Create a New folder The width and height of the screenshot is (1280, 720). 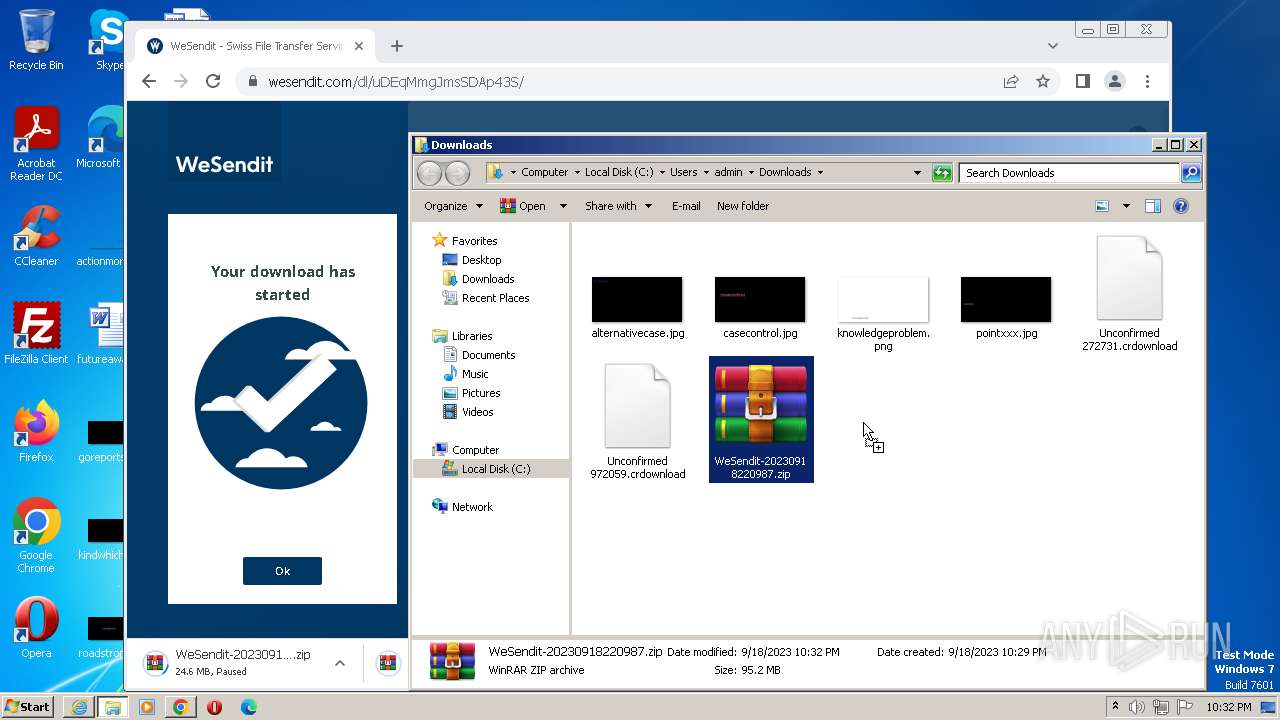click(x=743, y=206)
